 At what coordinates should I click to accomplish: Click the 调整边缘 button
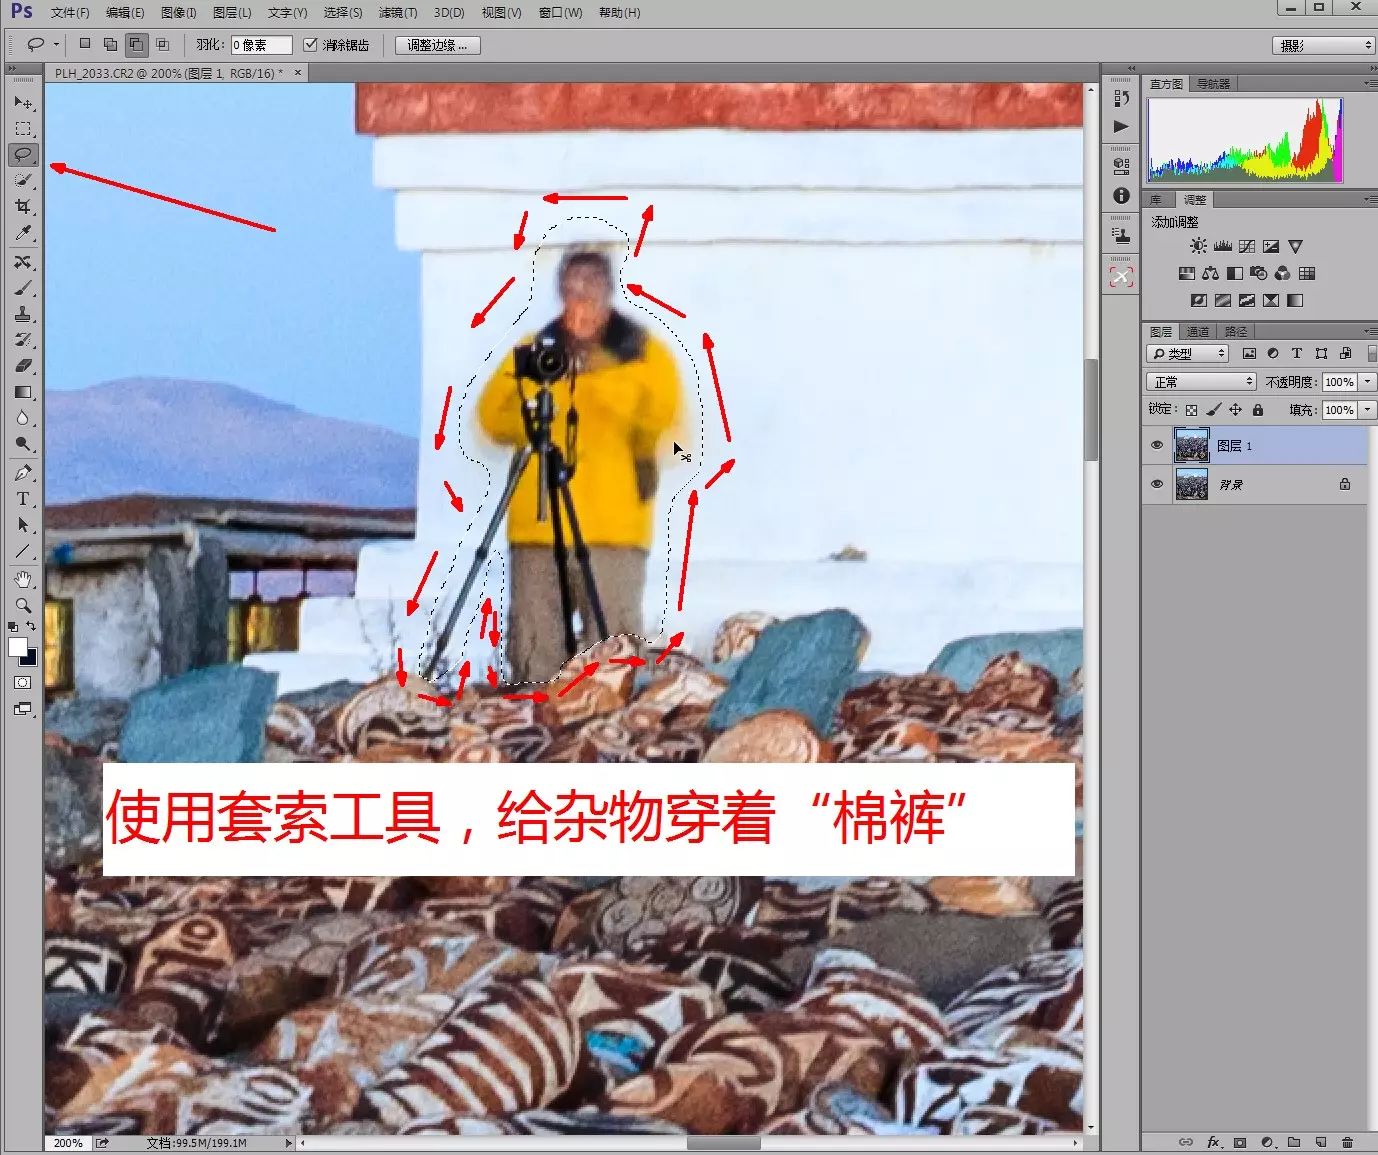point(437,45)
